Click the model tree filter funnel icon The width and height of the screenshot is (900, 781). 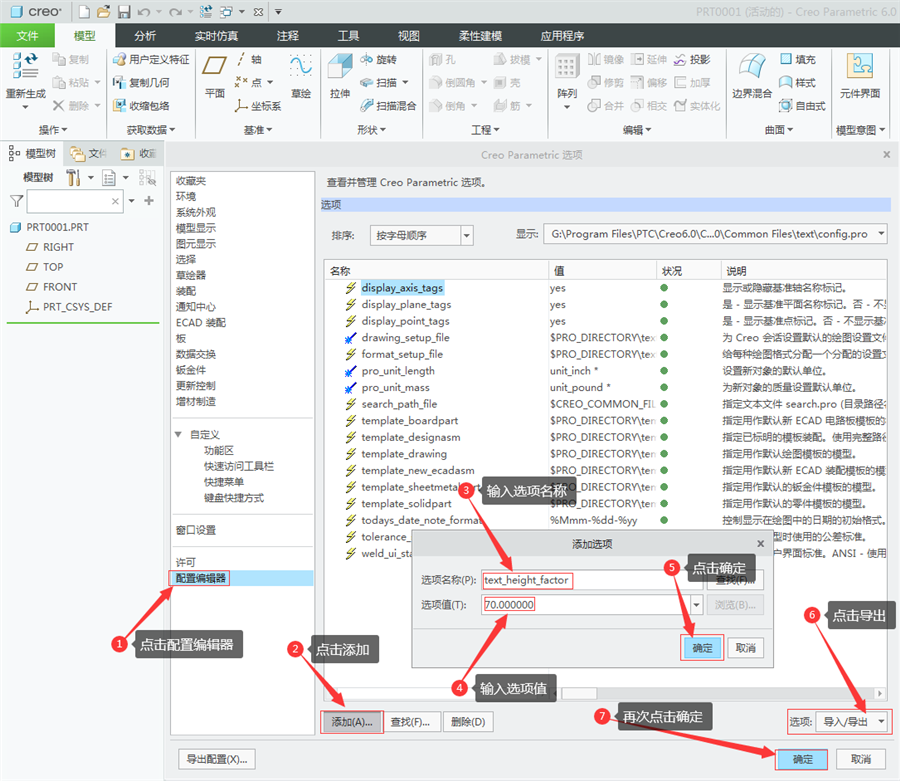[17, 201]
